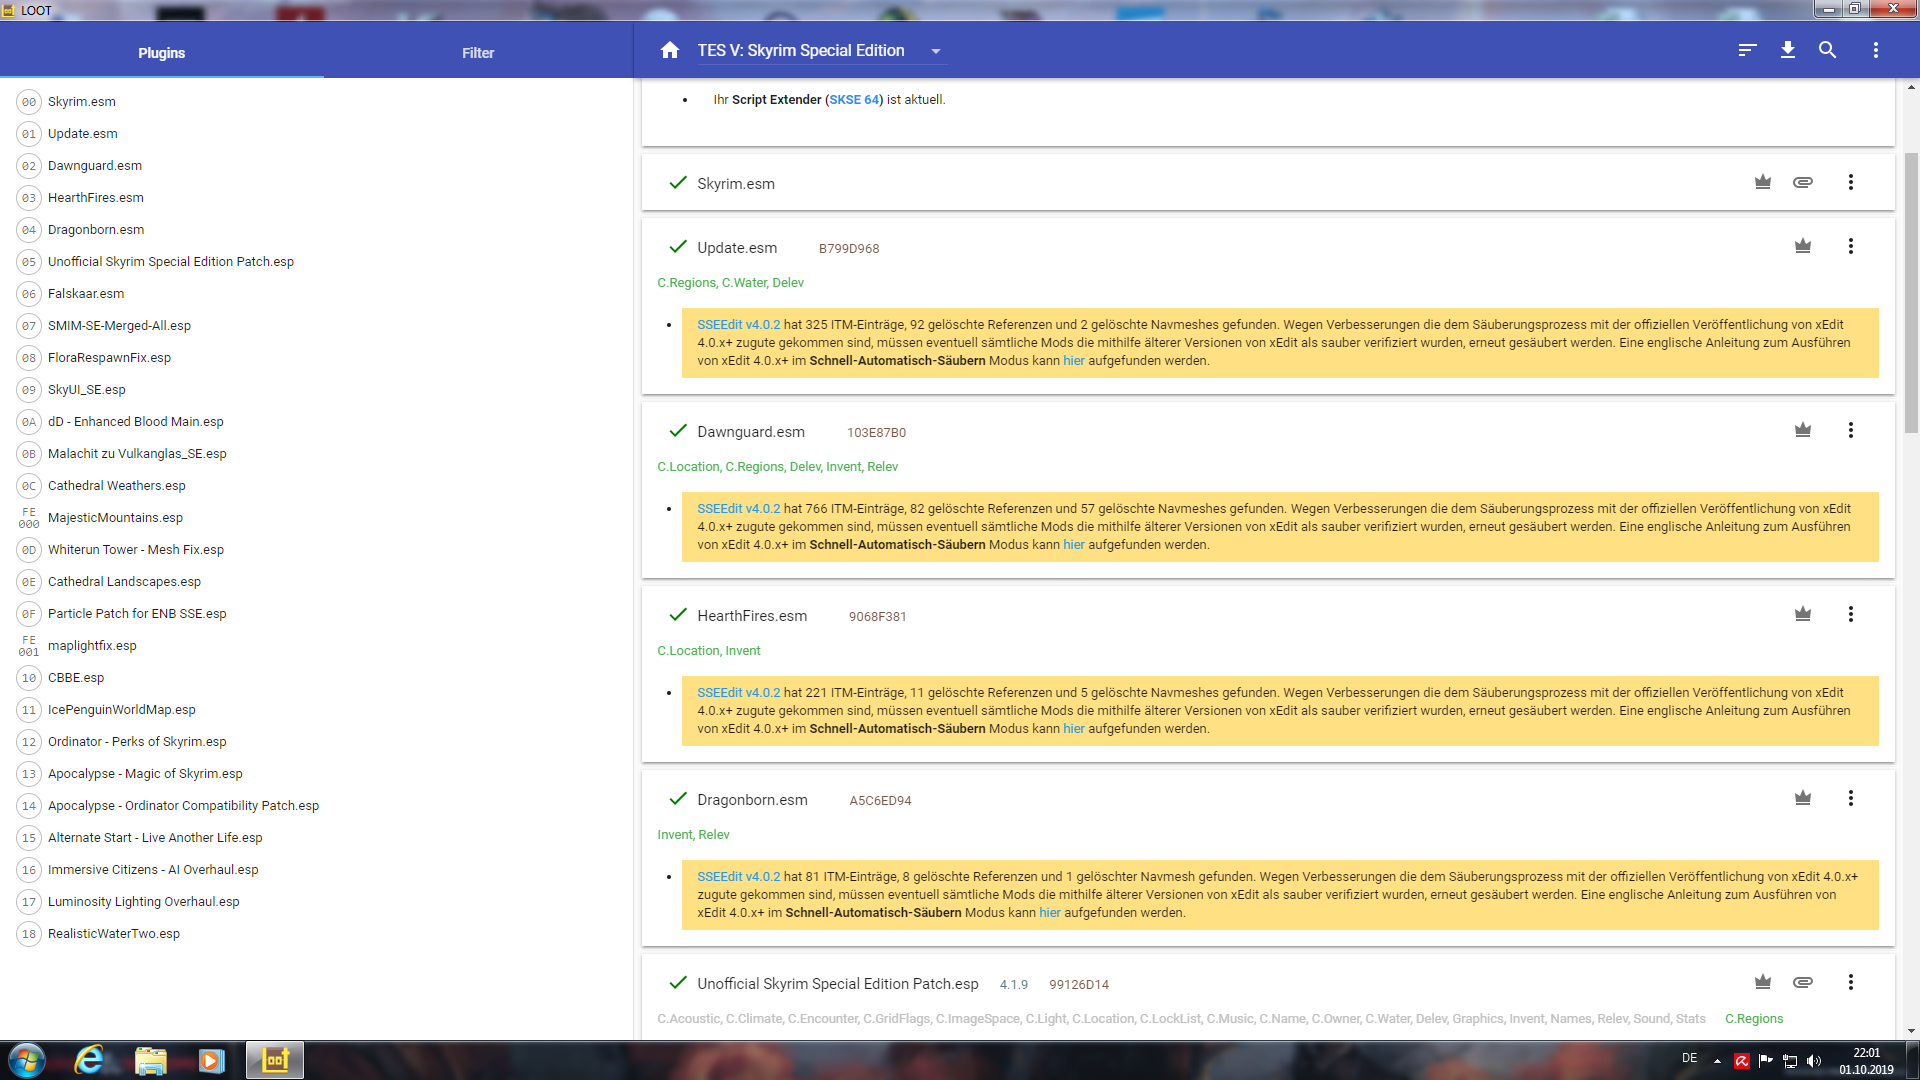
Task: Click the sort plugins icon in the header
Action: tap(1747, 50)
